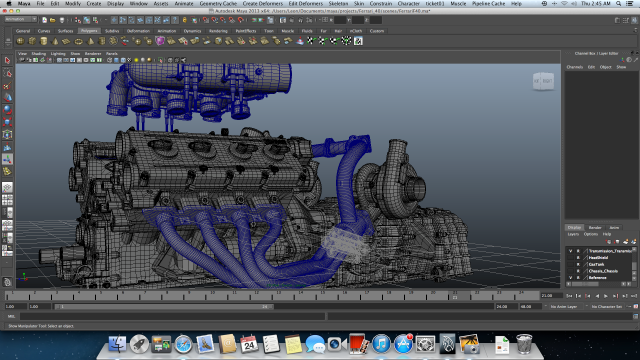The width and height of the screenshot is (640, 360).
Task: Open the Animation menu set dropdown
Action: coord(20,20)
